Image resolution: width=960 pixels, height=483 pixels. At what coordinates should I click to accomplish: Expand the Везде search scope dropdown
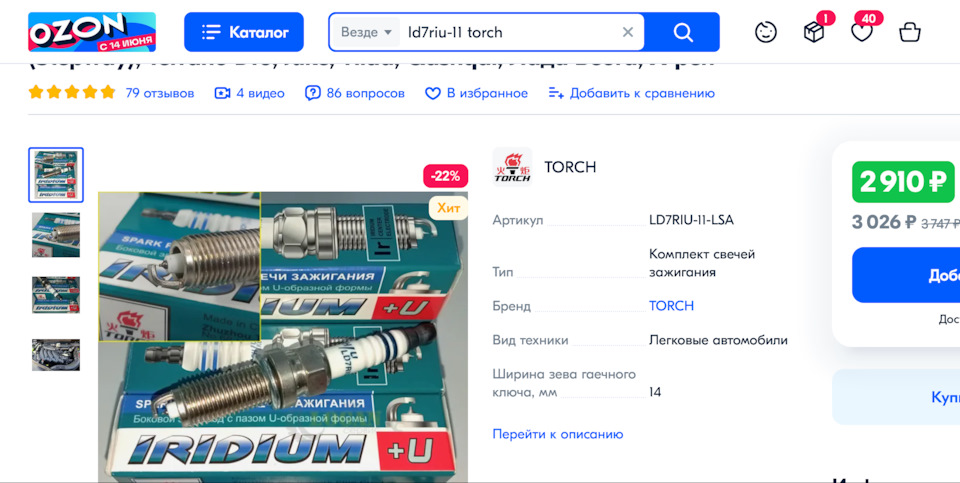366,32
